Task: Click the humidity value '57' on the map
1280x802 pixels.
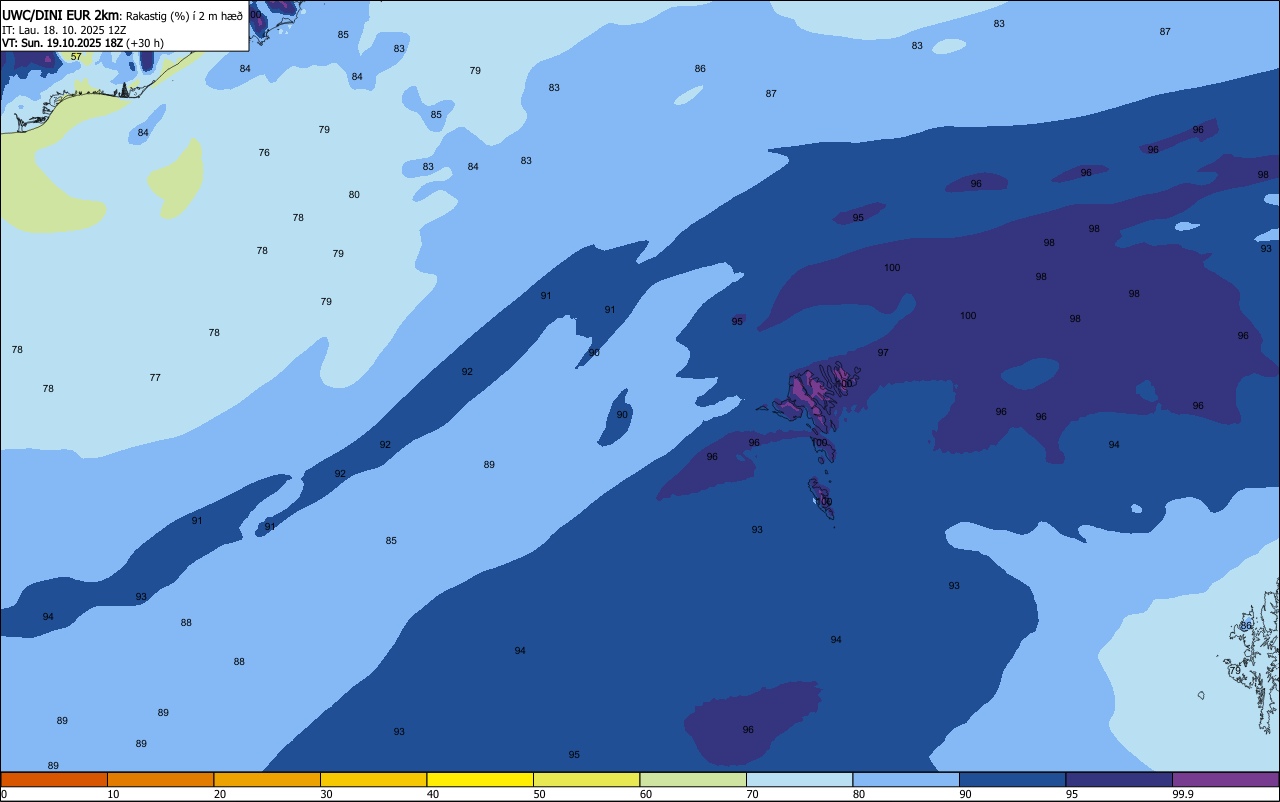Action: coord(76,57)
